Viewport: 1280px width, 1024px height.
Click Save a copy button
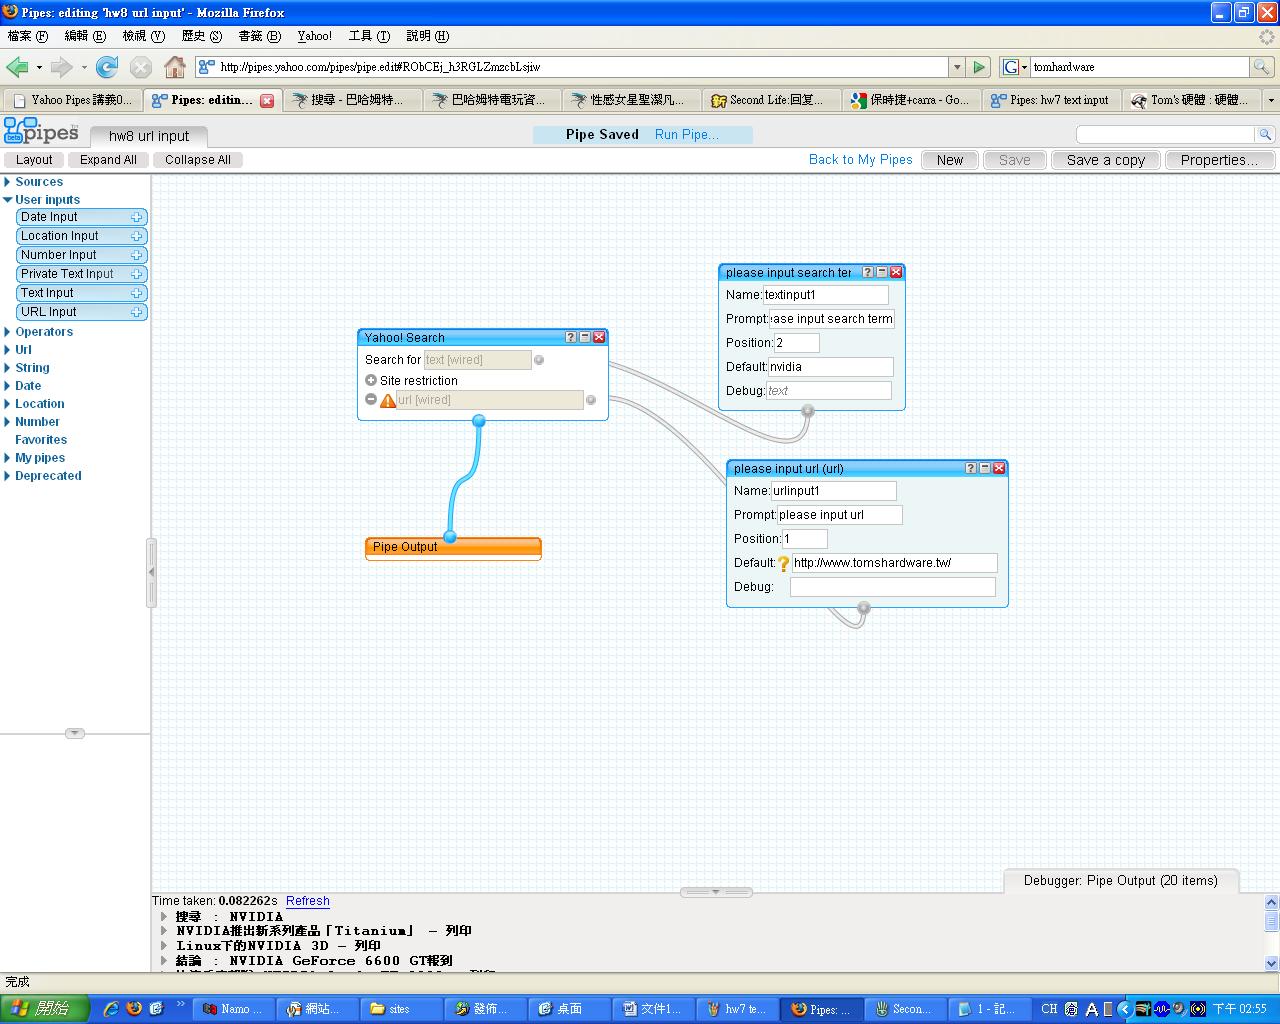coord(1105,160)
